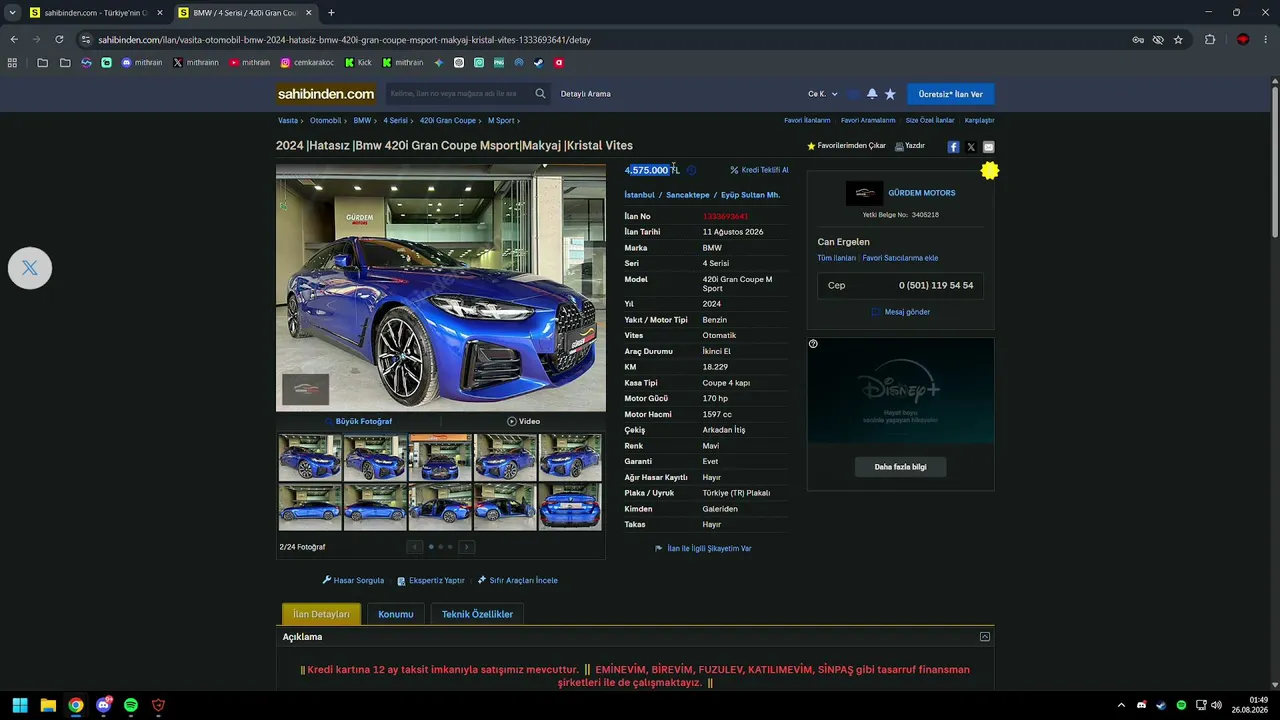1280x720 pixels.
Task: View site information in address bar
Action: [87, 40]
